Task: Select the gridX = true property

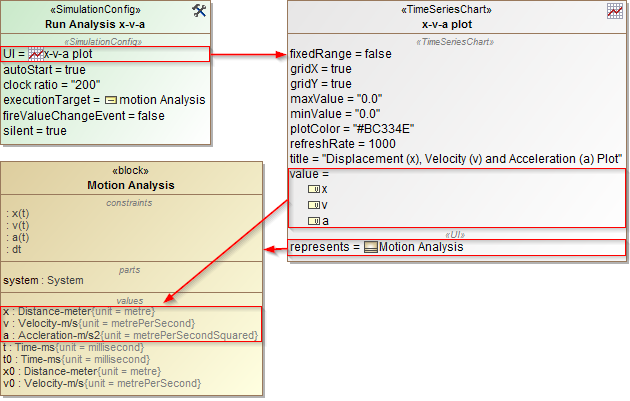Action: (x=320, y=69)
